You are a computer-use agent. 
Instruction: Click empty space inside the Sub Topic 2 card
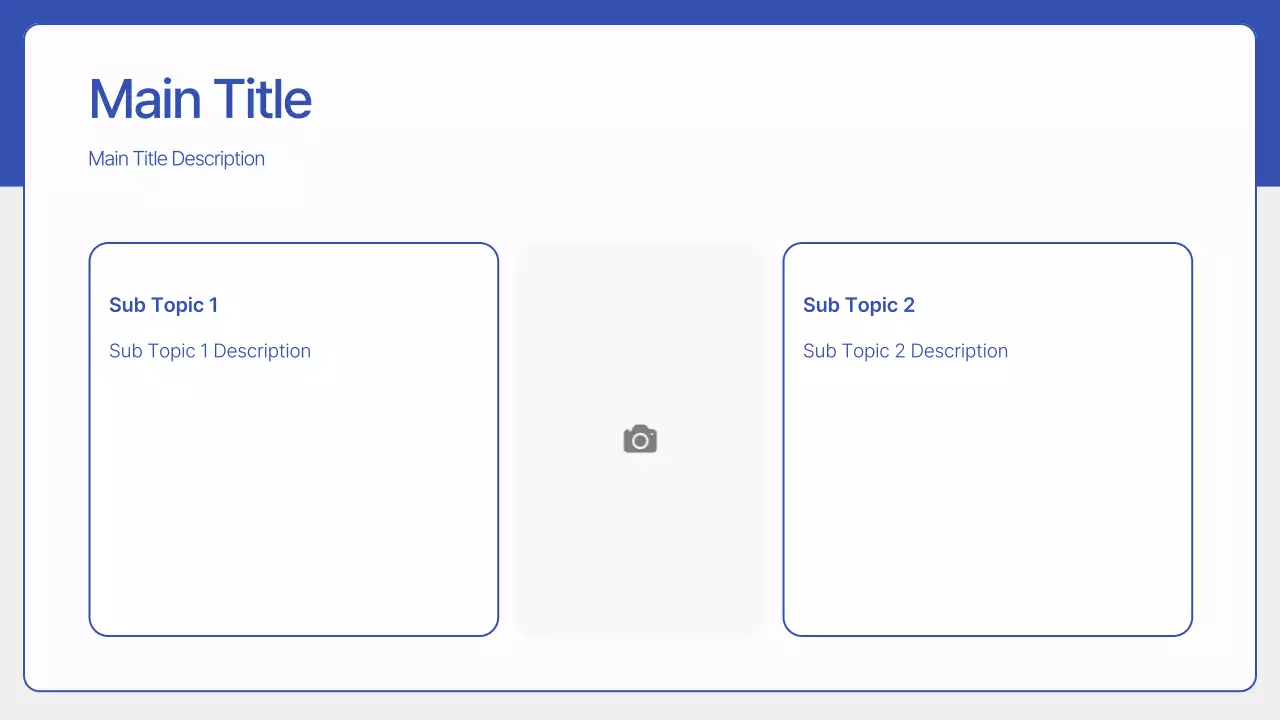click(987, 500)
